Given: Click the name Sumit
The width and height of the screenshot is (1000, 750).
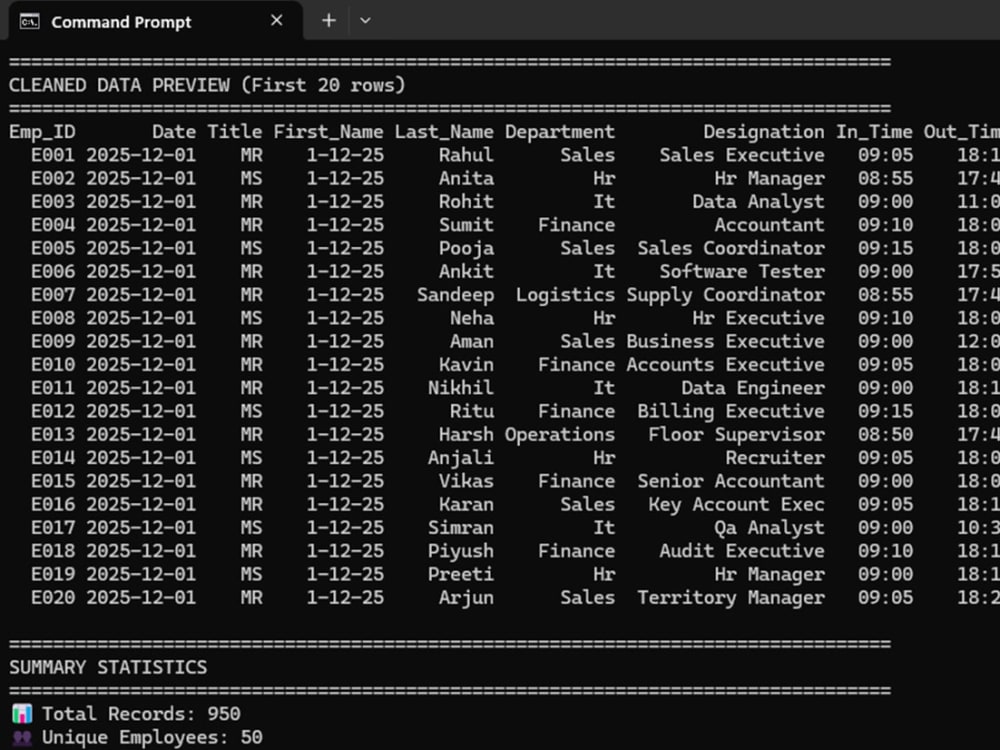Looking at the screenshot, I should tap(466, 225).
